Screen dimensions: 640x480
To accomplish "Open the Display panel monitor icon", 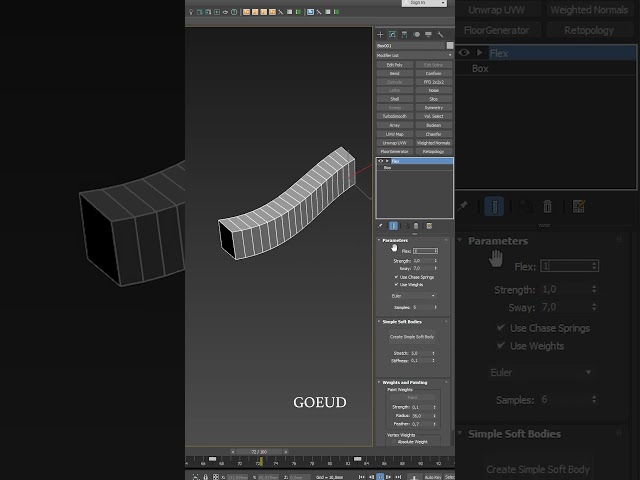I will [428, 34].
